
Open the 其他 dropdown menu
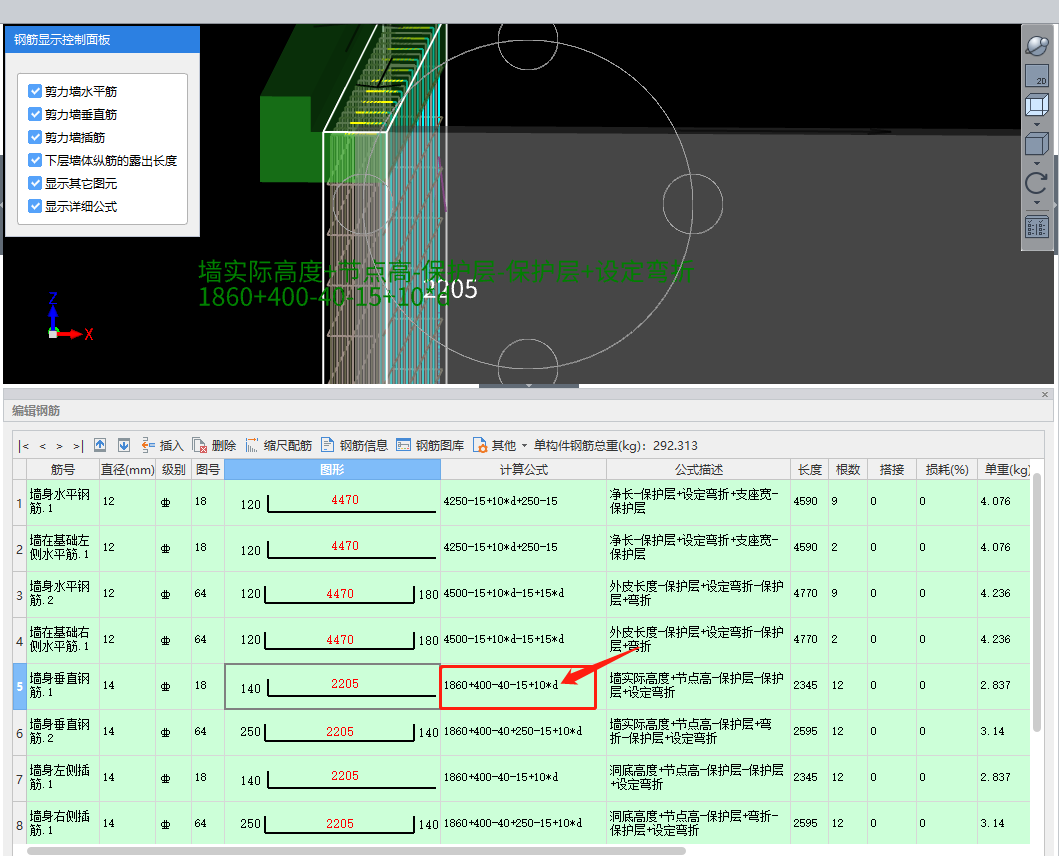click(x=500, y=445)
